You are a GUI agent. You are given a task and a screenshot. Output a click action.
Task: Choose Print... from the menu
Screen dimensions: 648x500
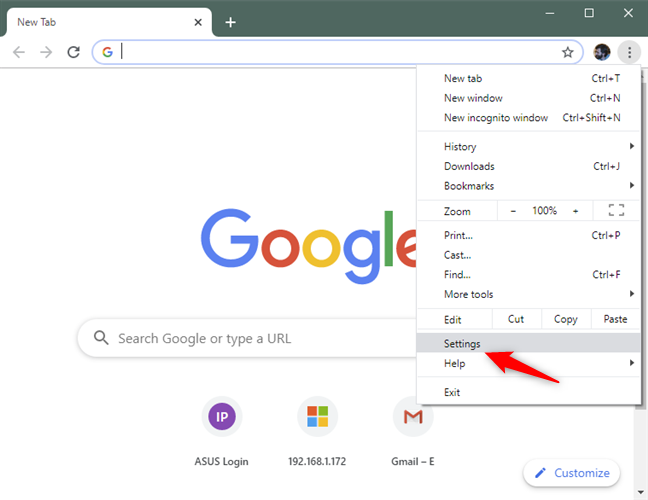point(529,235)
